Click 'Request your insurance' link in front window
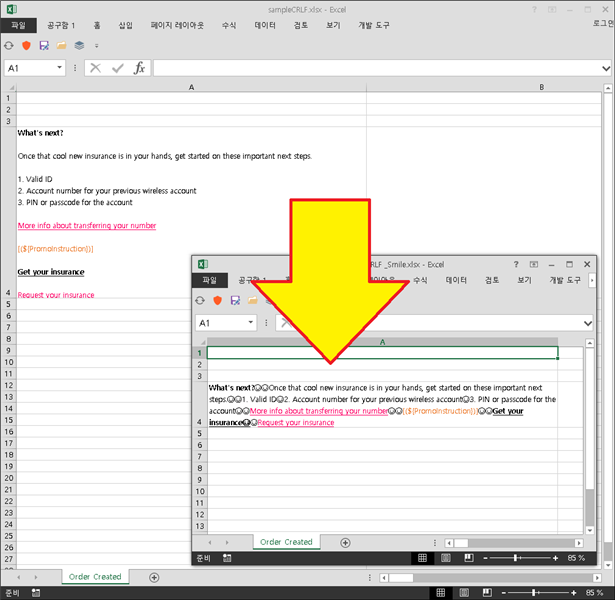This screenshot has width=615, height=600. pyautogui.click(x=296, y=423)
